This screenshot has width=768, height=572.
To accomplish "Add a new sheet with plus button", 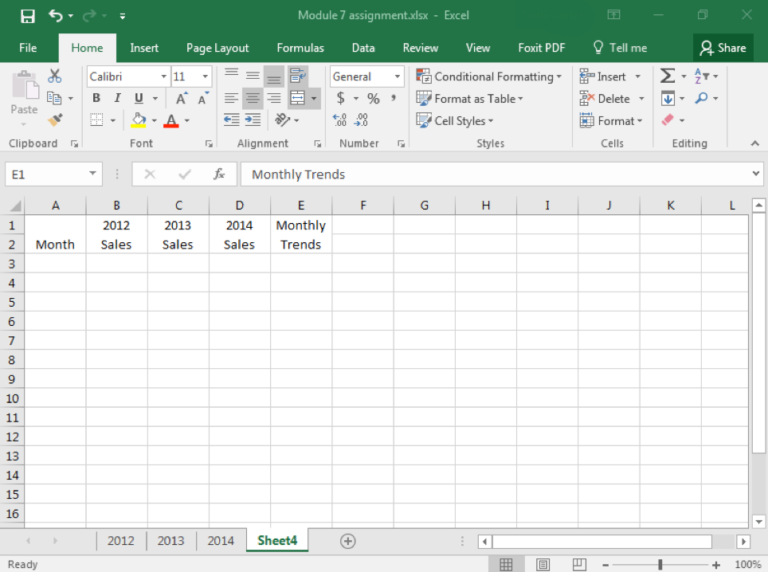I will pyautogui.click(x=348, y=541).
